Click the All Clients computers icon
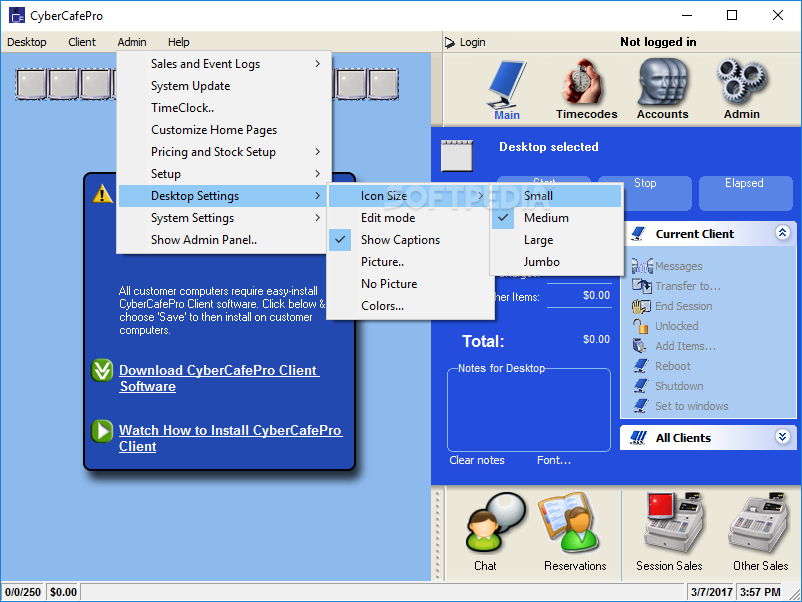The width and height of the screenshot is (802, 602). pos(638,438)
